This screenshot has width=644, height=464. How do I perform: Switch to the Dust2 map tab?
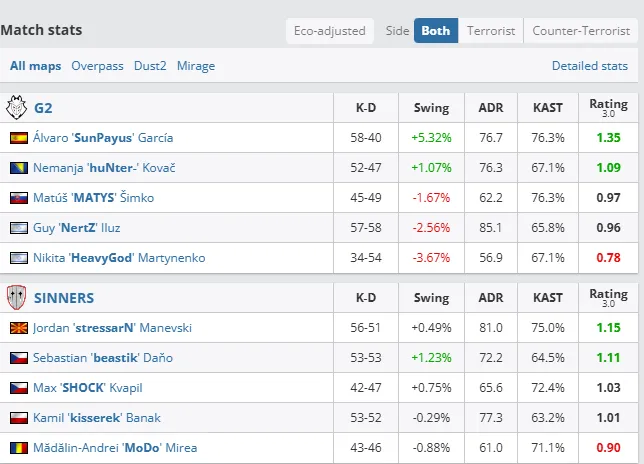pyautogui.click(x=150, y=66)
